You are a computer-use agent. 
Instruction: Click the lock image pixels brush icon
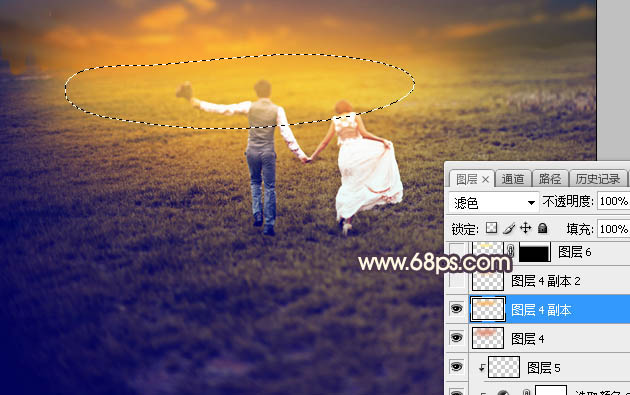509,228
